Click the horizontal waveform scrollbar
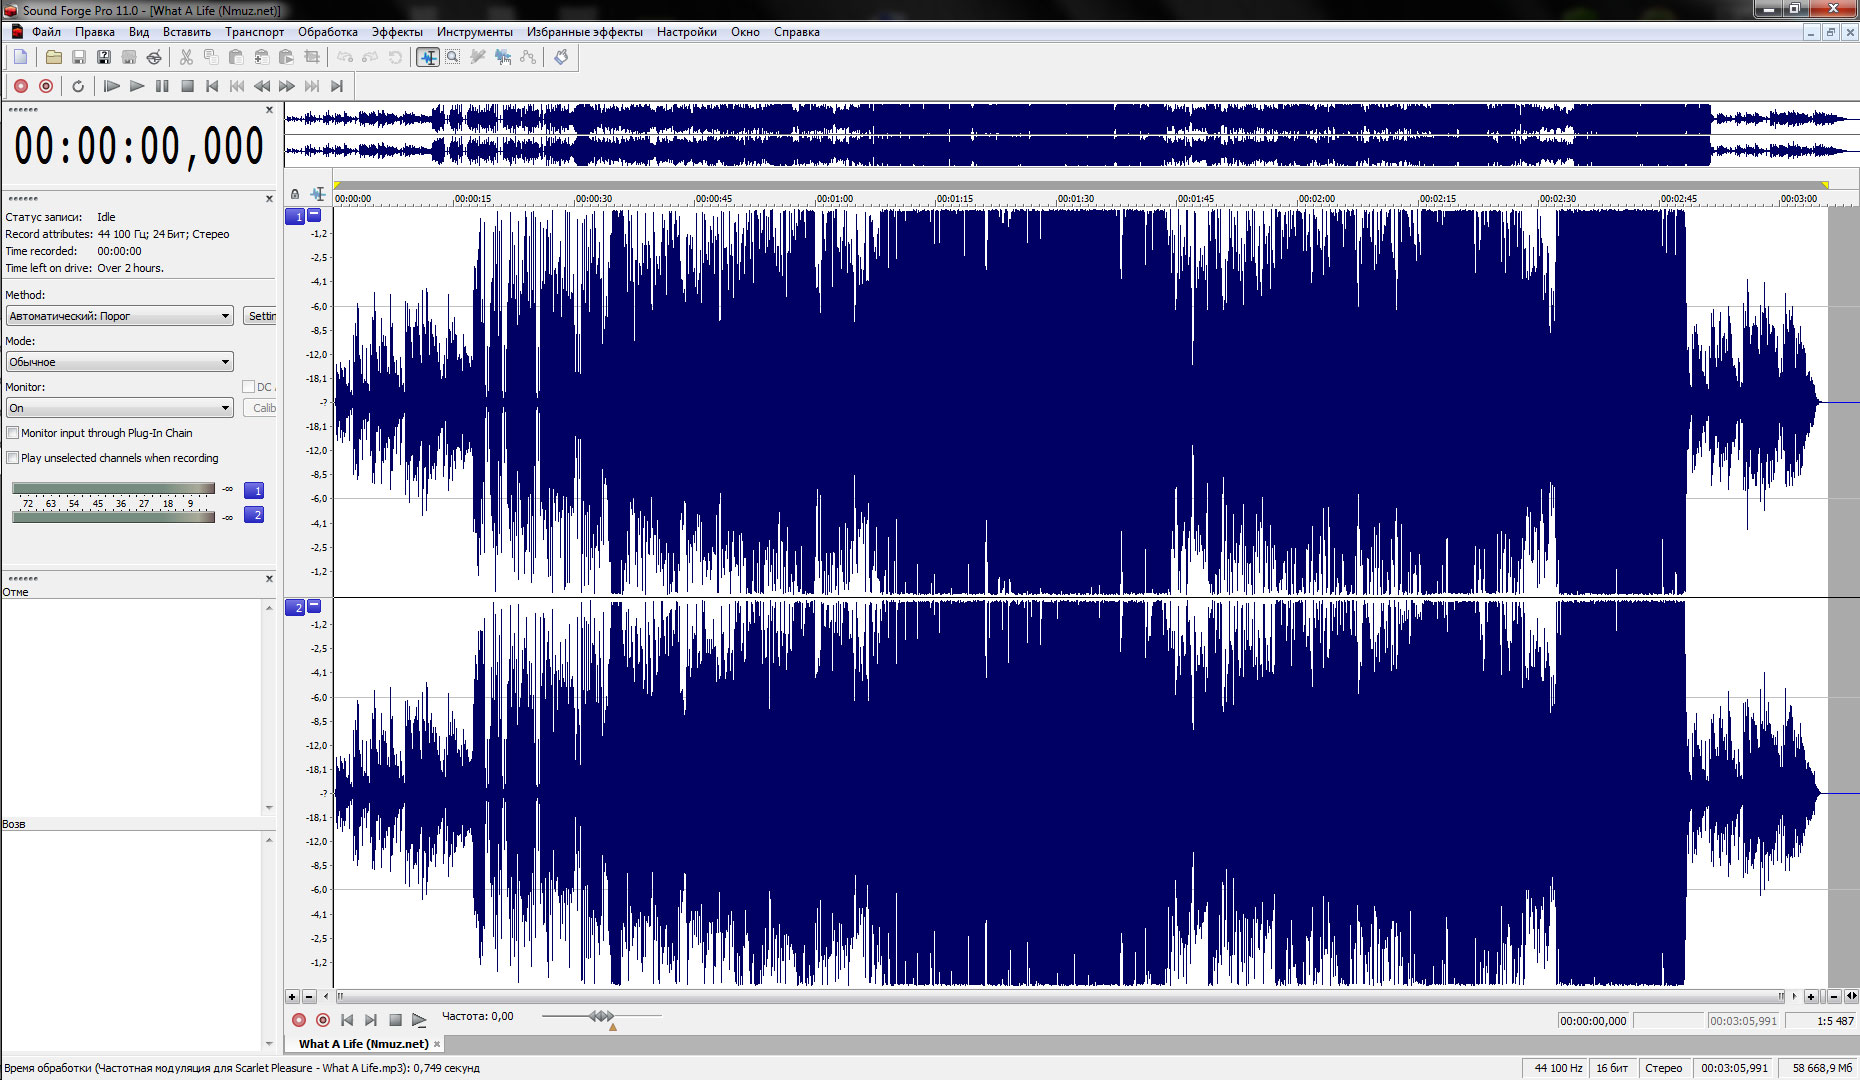The width and height of the screenshot is (1860, 1080). tap(1060, 996)
